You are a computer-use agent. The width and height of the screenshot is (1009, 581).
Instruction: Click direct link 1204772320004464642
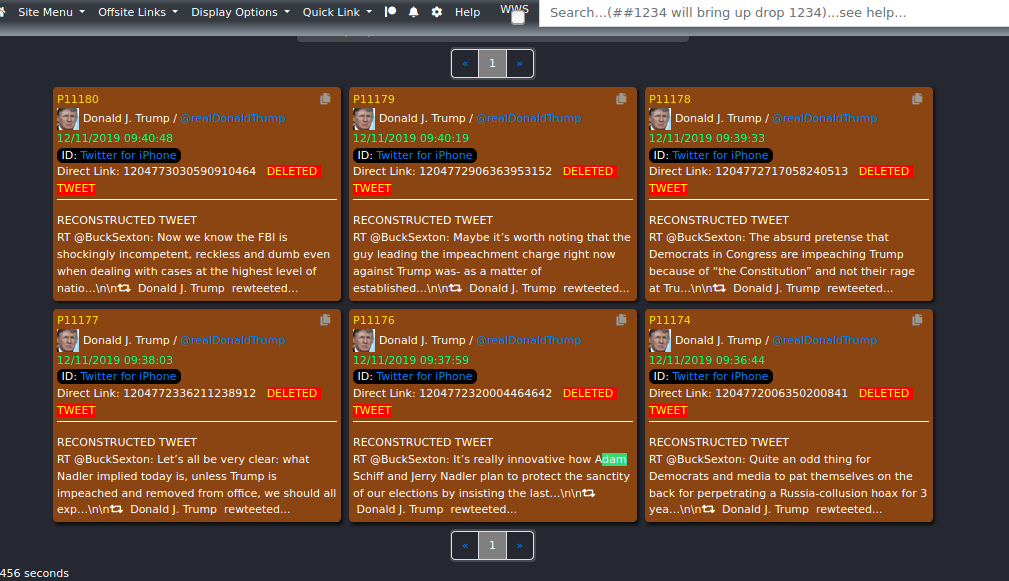tap(485, 393)
